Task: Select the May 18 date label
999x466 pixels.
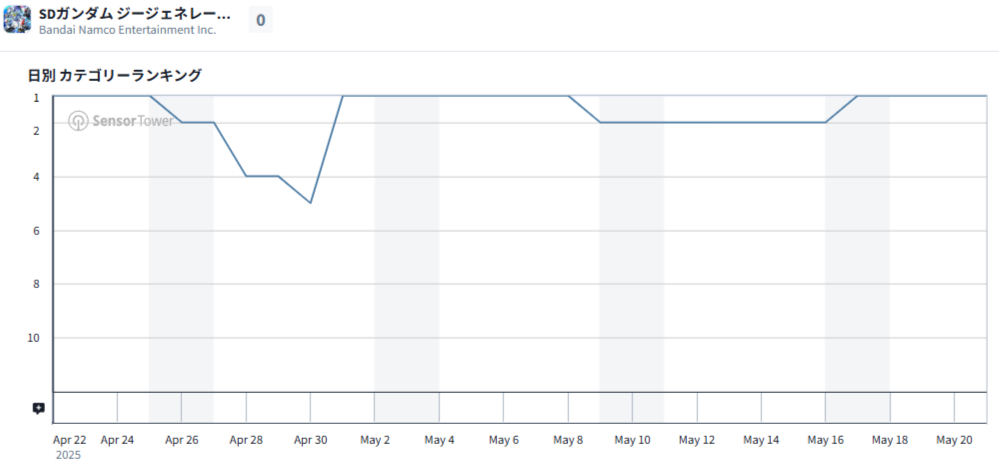Action: [x=889, y=439]
